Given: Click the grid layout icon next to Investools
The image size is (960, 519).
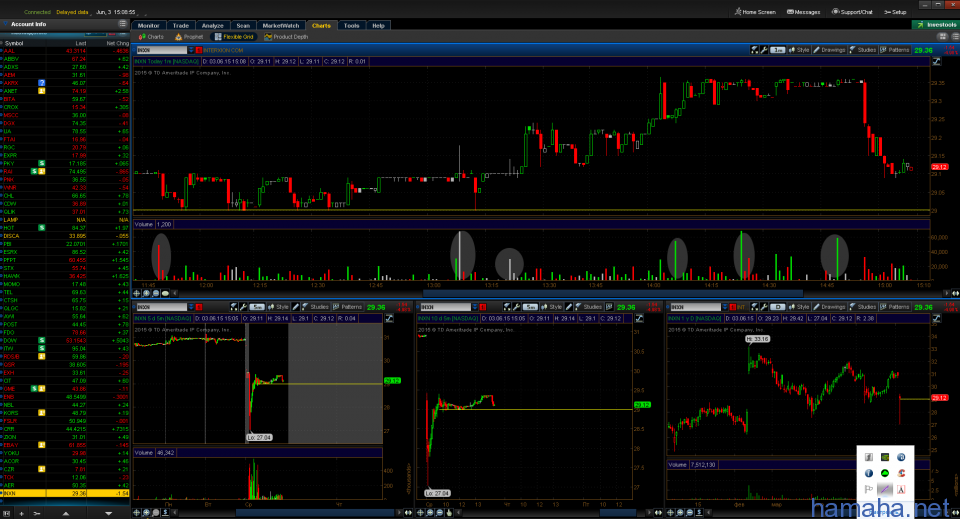Looking at the screenshot, I should [x=943, y=37].
